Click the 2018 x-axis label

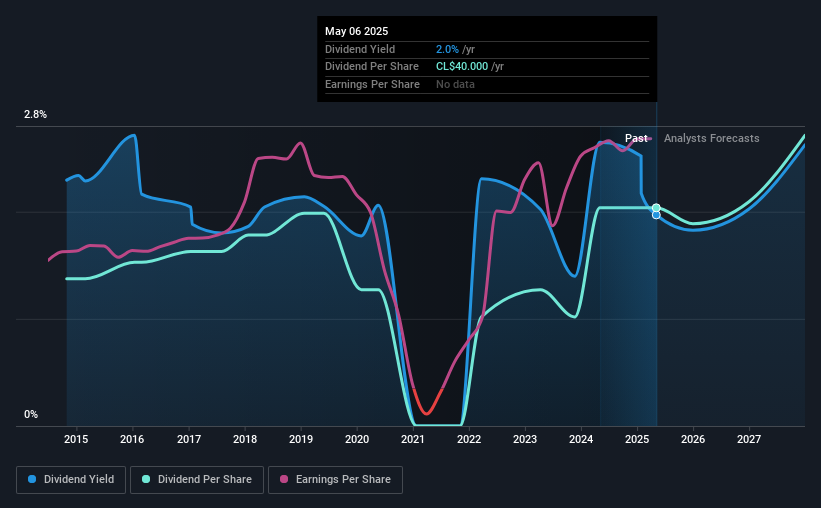tap(245, 439)
